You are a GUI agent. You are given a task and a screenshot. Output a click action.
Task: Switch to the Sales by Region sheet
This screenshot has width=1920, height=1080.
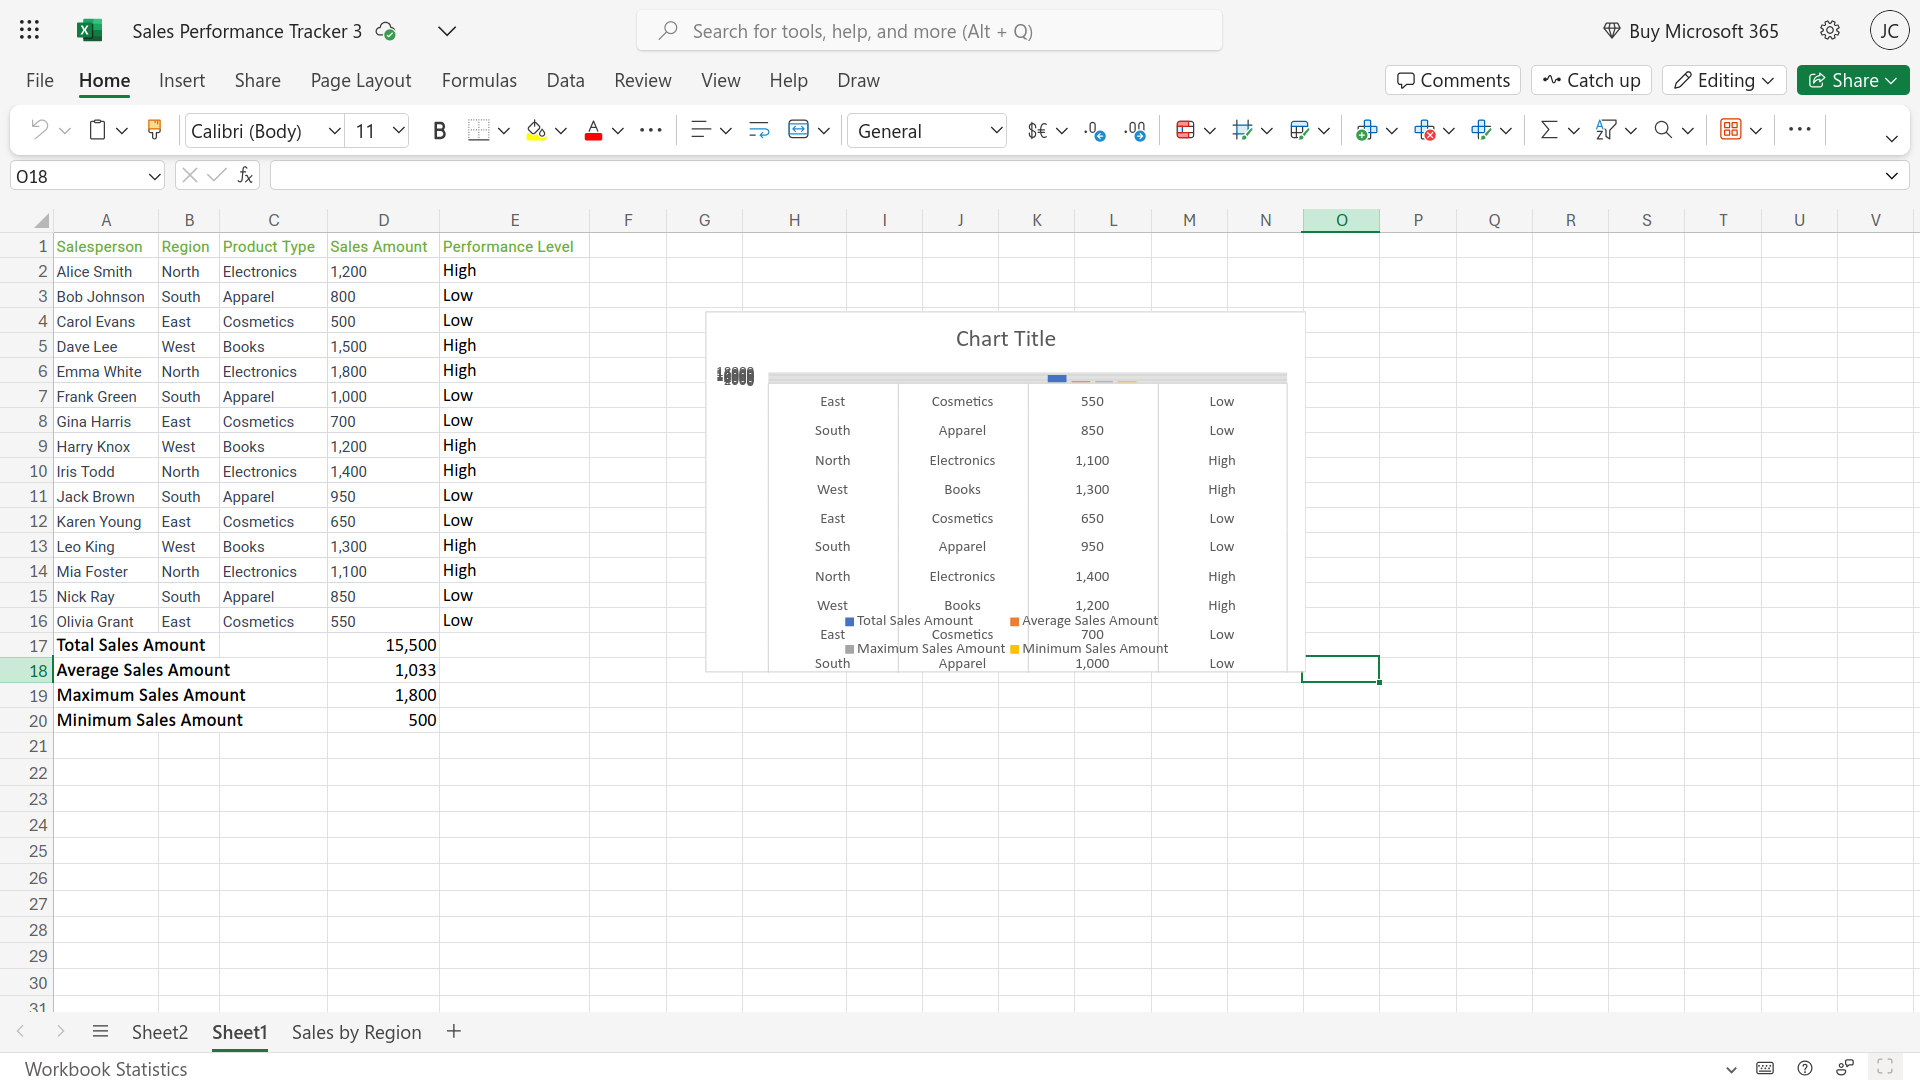point(356,1032)
